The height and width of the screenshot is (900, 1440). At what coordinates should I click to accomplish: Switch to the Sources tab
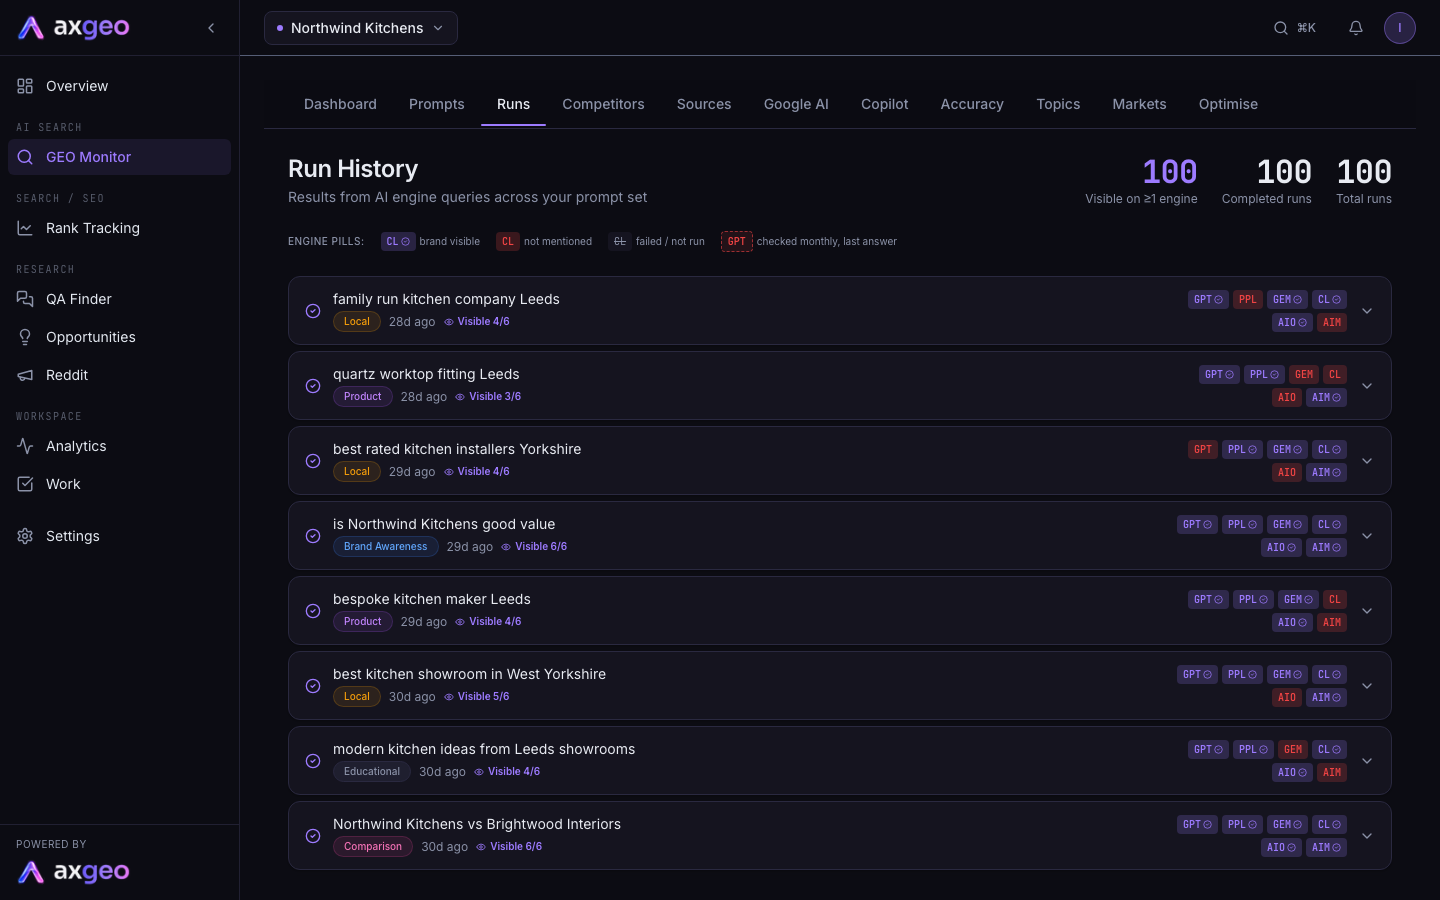coord(704,104)
